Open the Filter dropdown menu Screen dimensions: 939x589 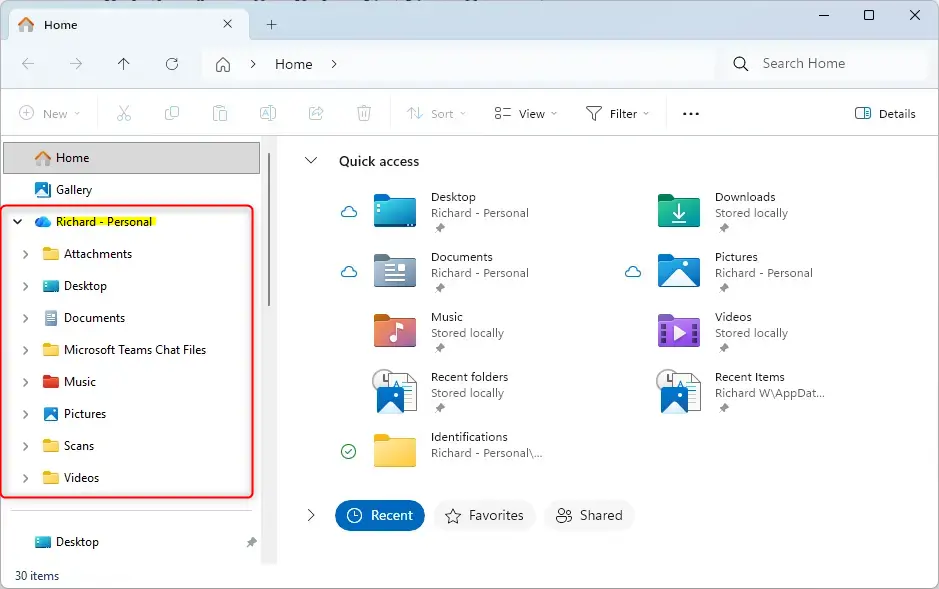[x=617, y=113]
